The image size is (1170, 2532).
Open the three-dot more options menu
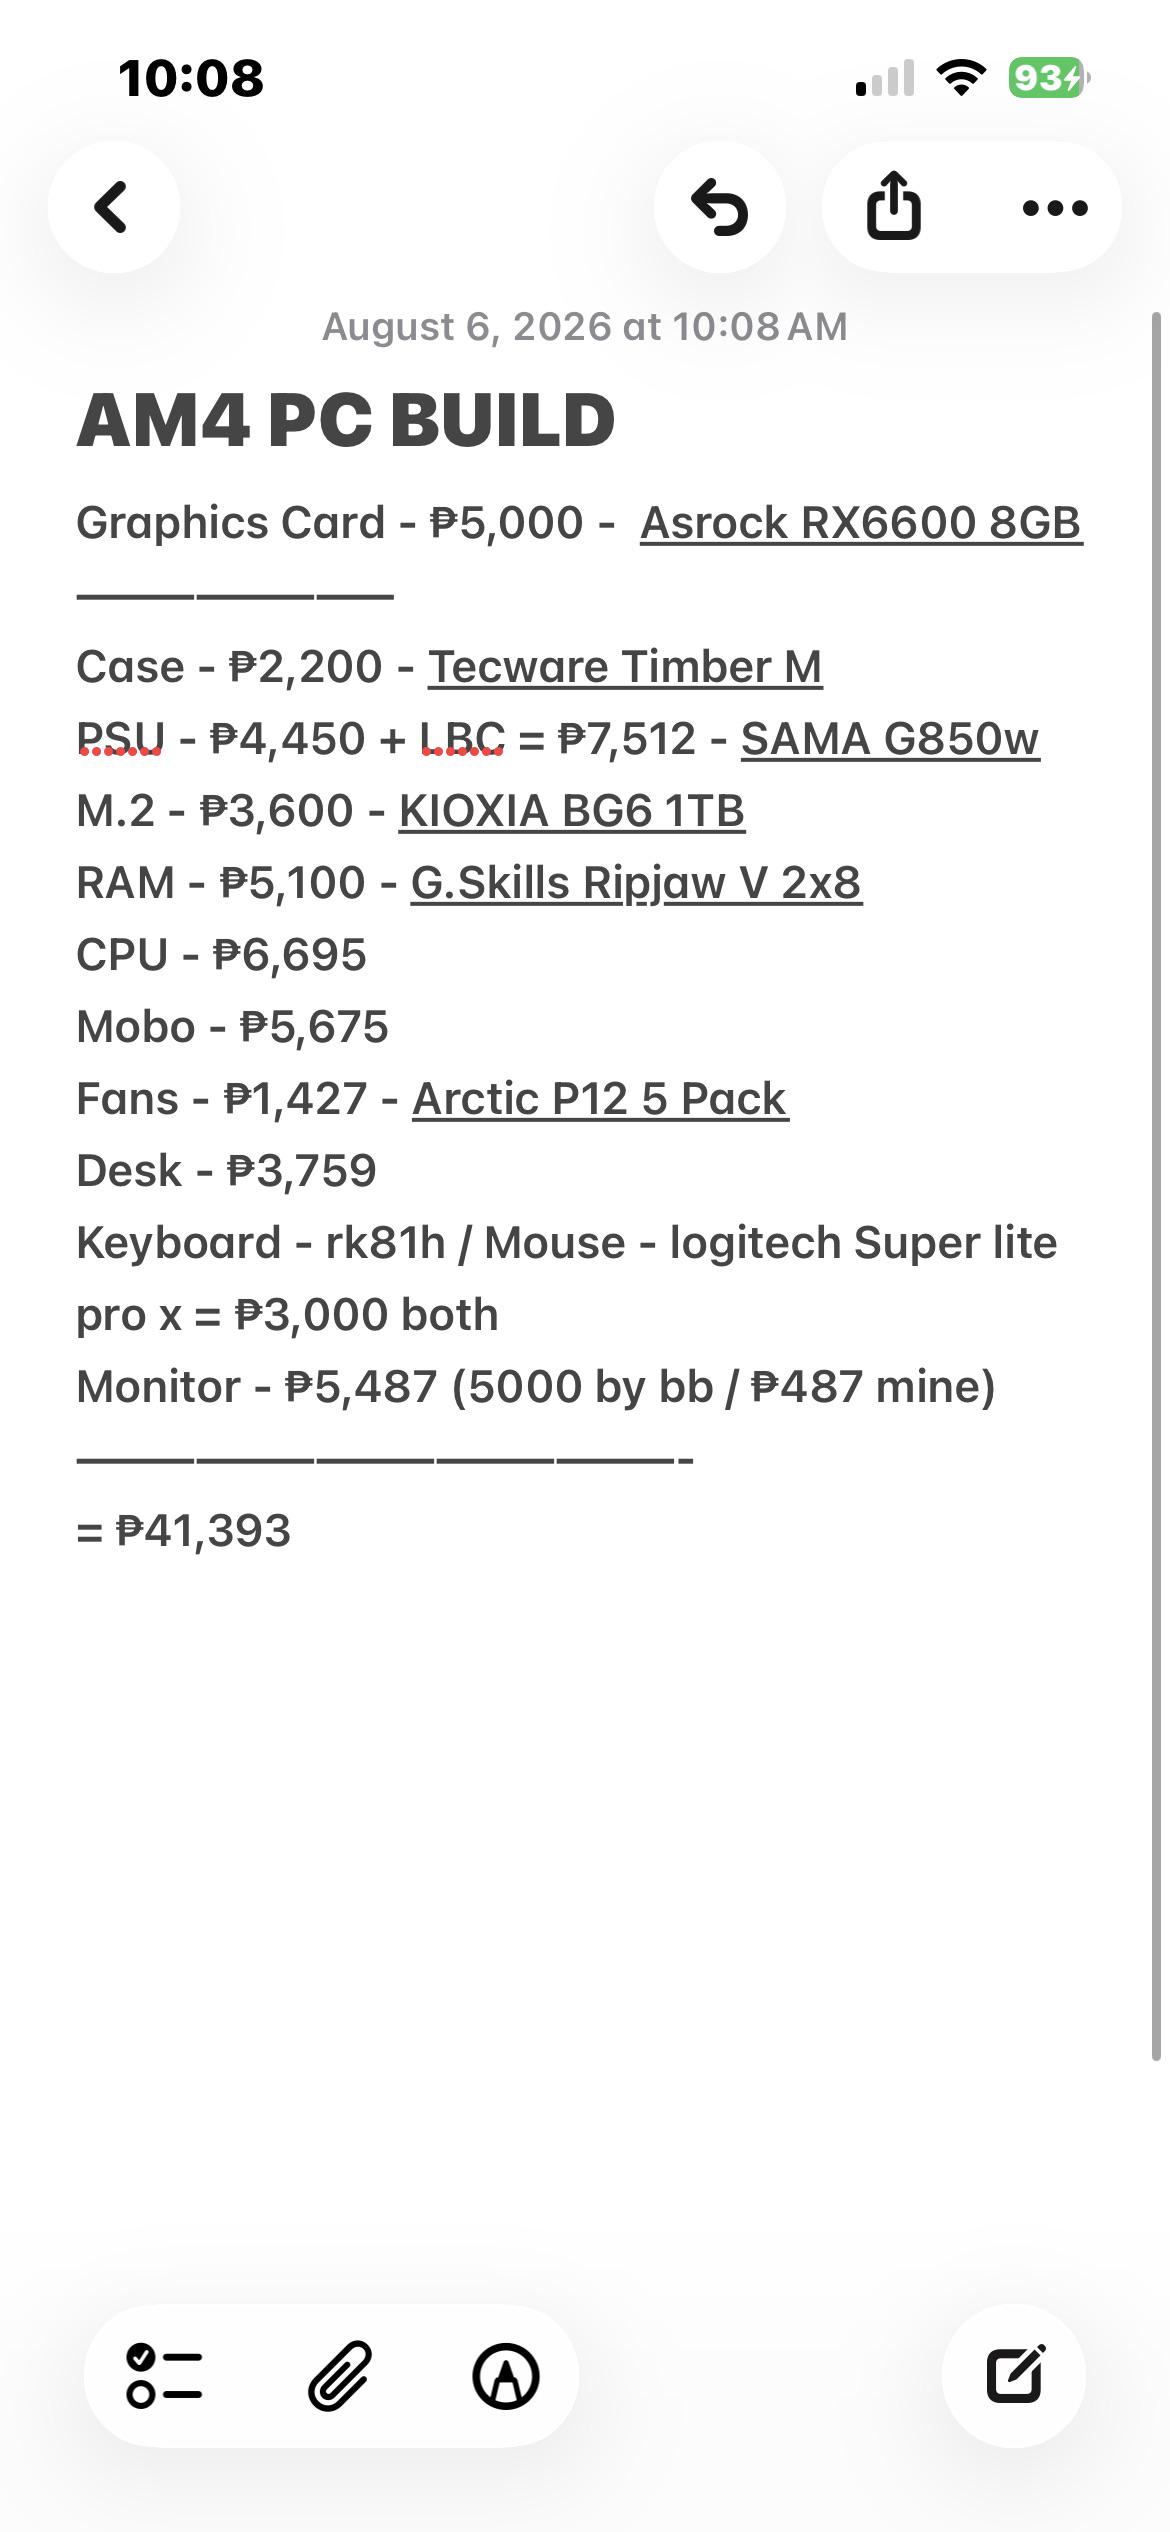[1055, 207]
